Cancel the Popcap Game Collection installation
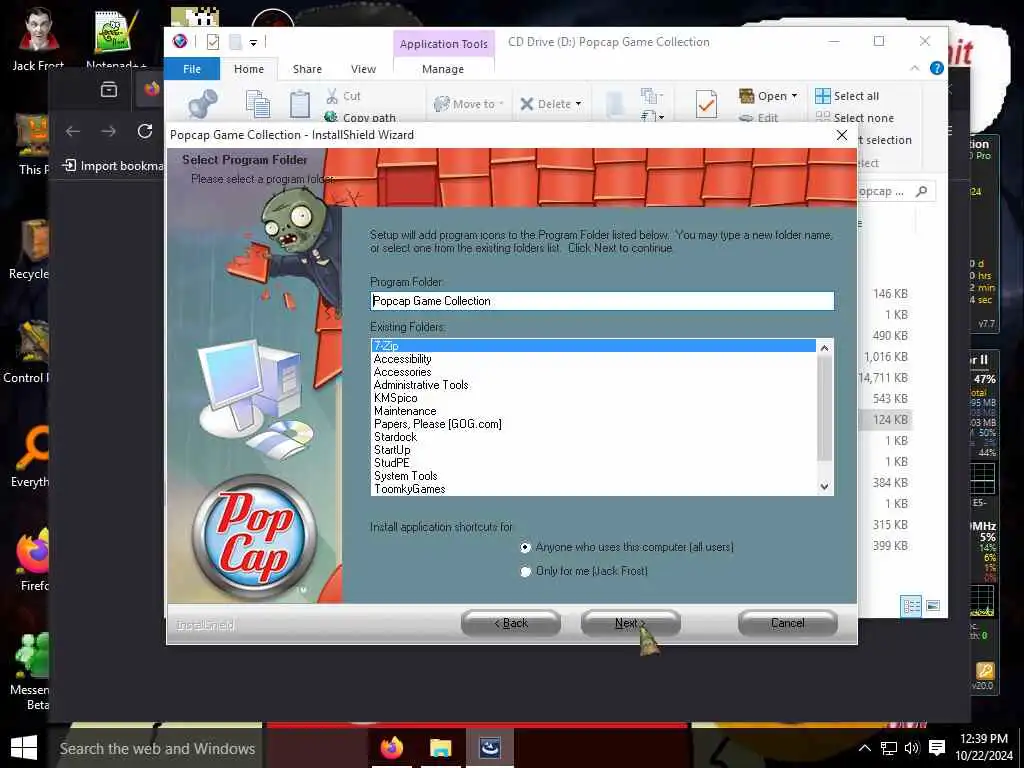The image size is (1024, 768). pos(788,623)
